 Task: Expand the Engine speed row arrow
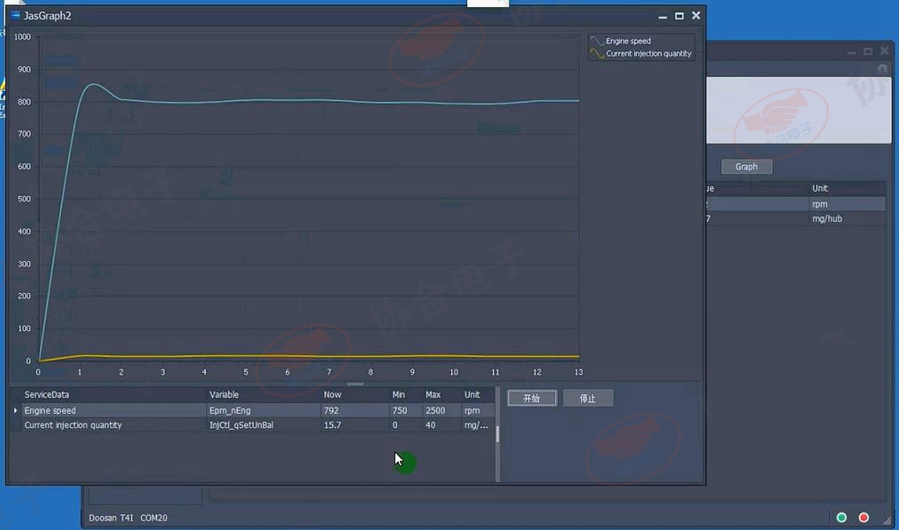tap(15, 411)
